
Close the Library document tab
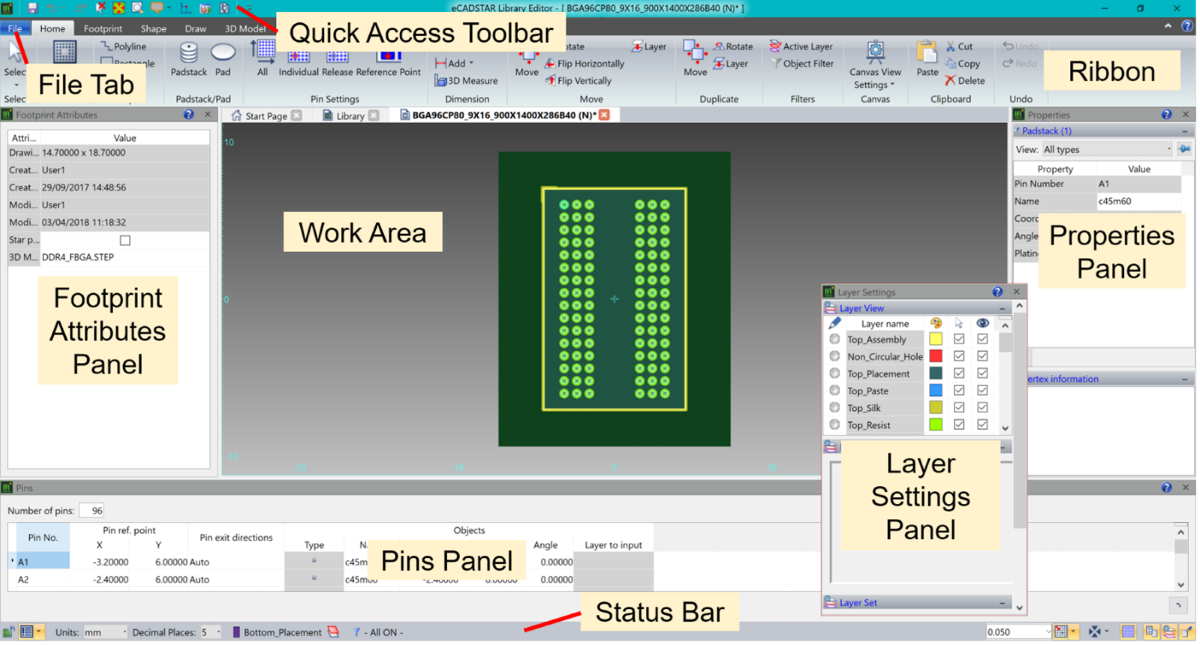[374, 116]
